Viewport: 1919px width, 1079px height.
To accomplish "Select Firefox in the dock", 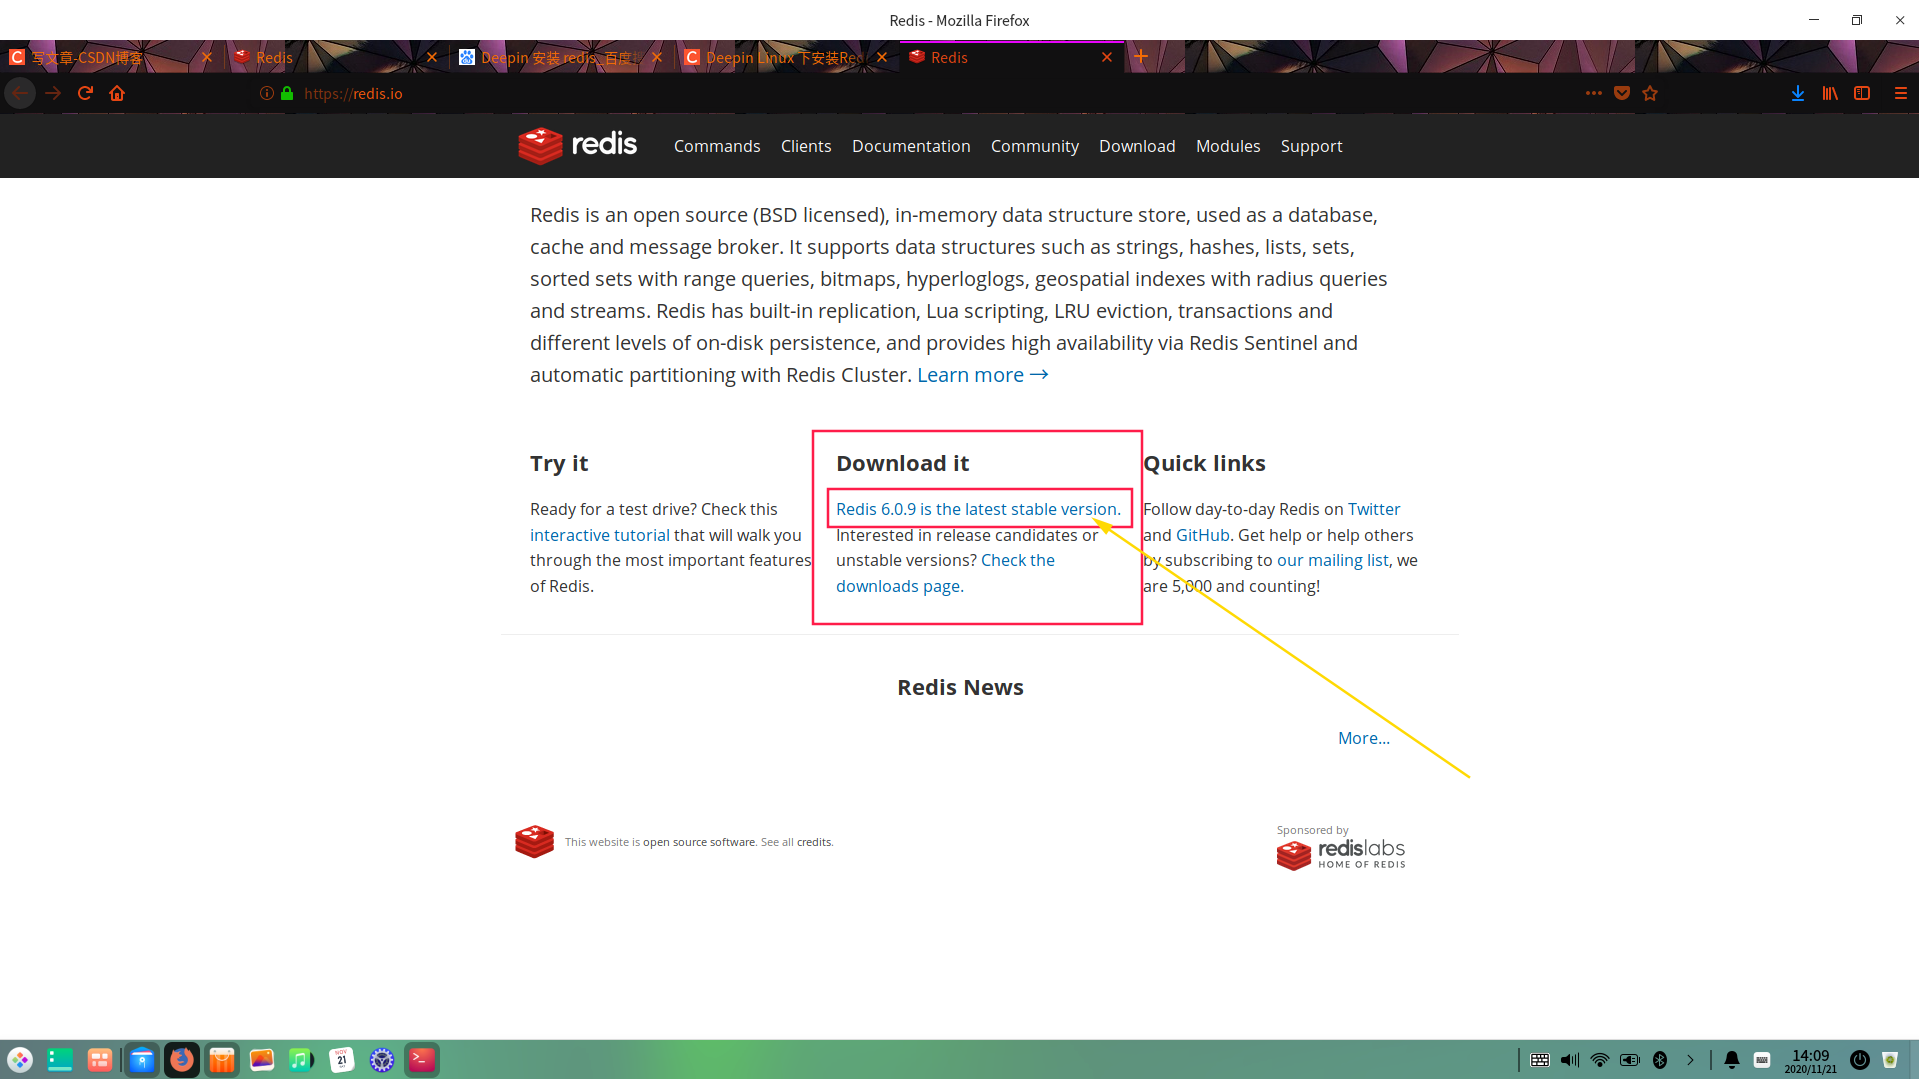I will click(182, 1060).
